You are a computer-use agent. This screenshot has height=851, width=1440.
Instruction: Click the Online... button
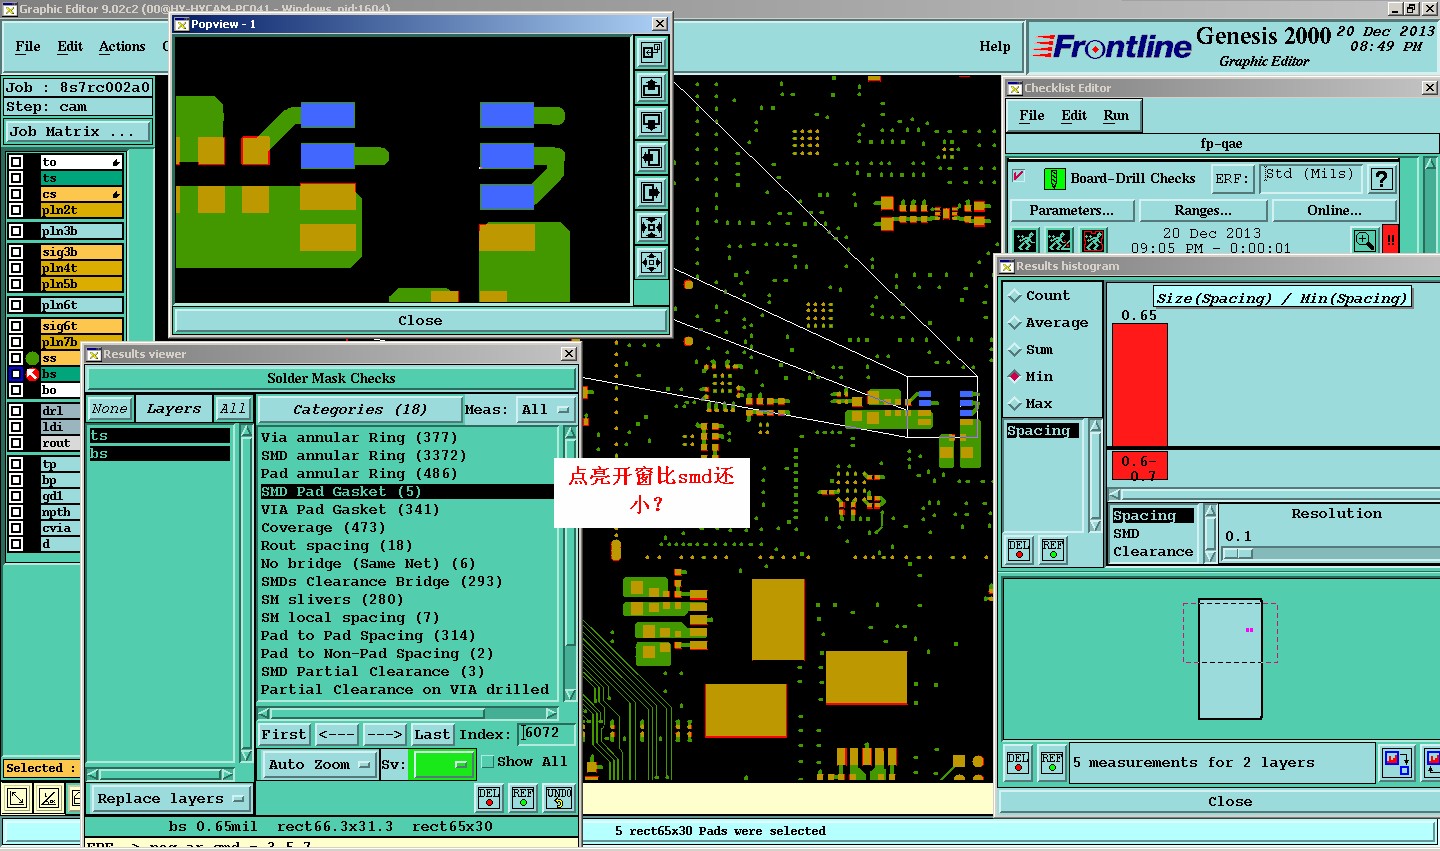1334,210
